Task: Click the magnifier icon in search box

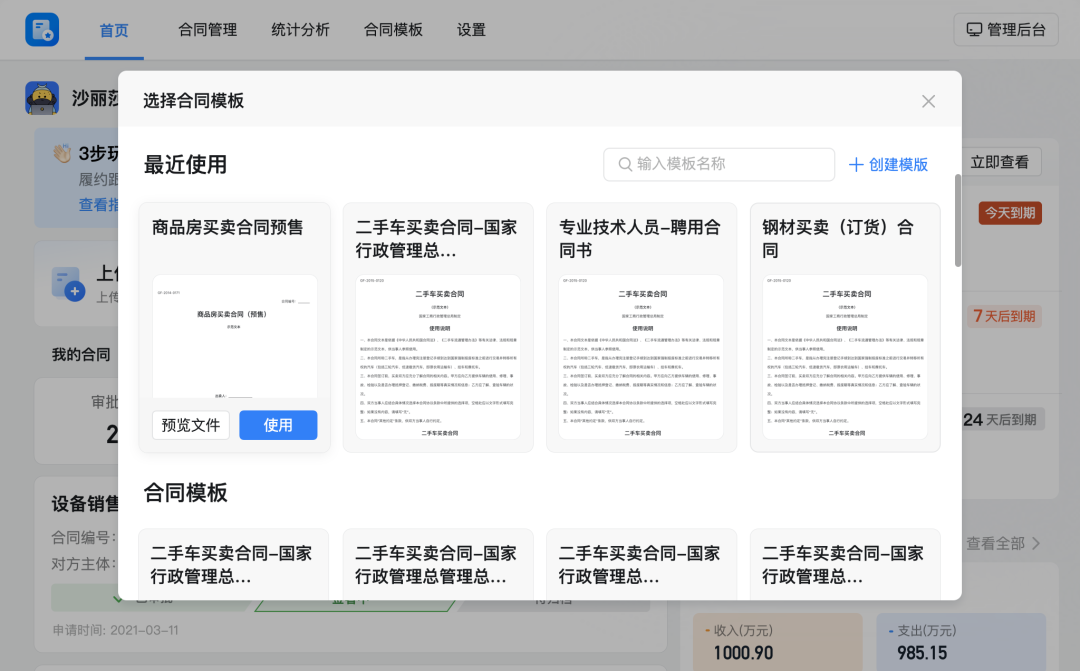Action: 625,164
